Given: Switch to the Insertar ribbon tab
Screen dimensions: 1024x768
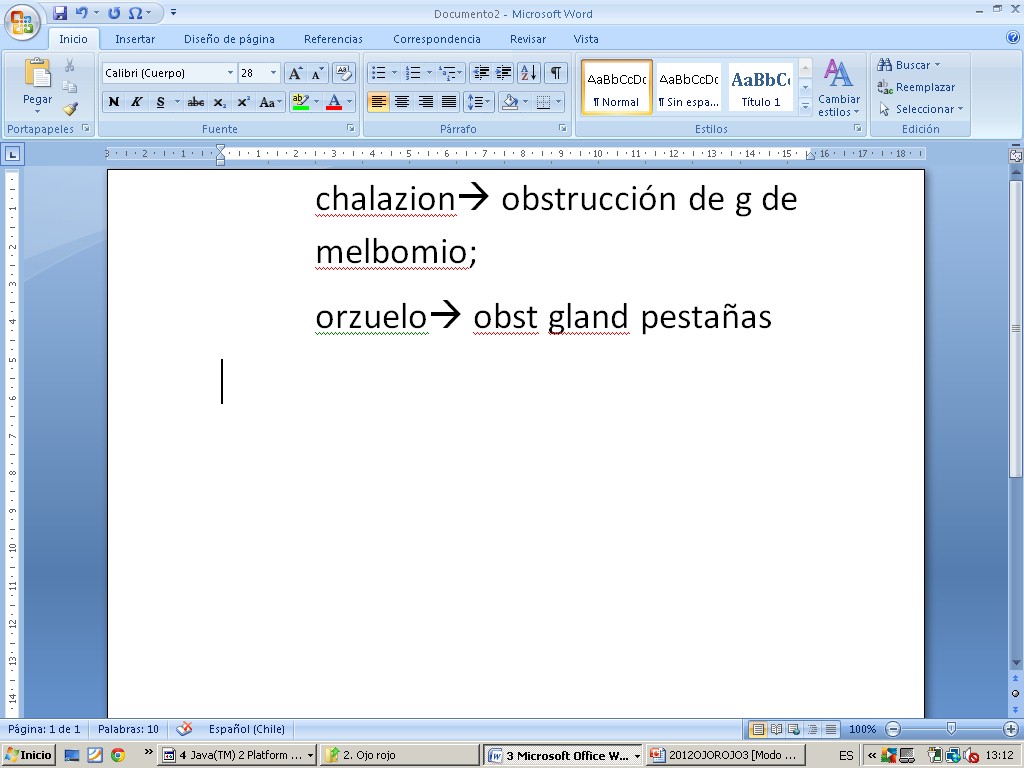Looking at the screenshot, I should pos(135,39).
